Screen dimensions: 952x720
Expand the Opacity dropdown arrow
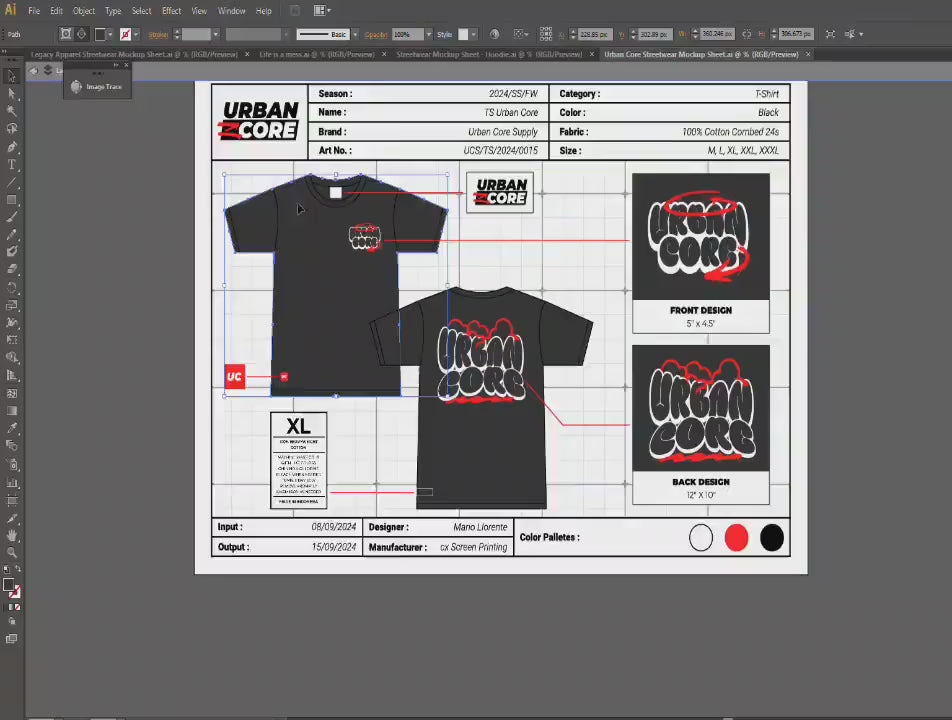coord(428,34)
